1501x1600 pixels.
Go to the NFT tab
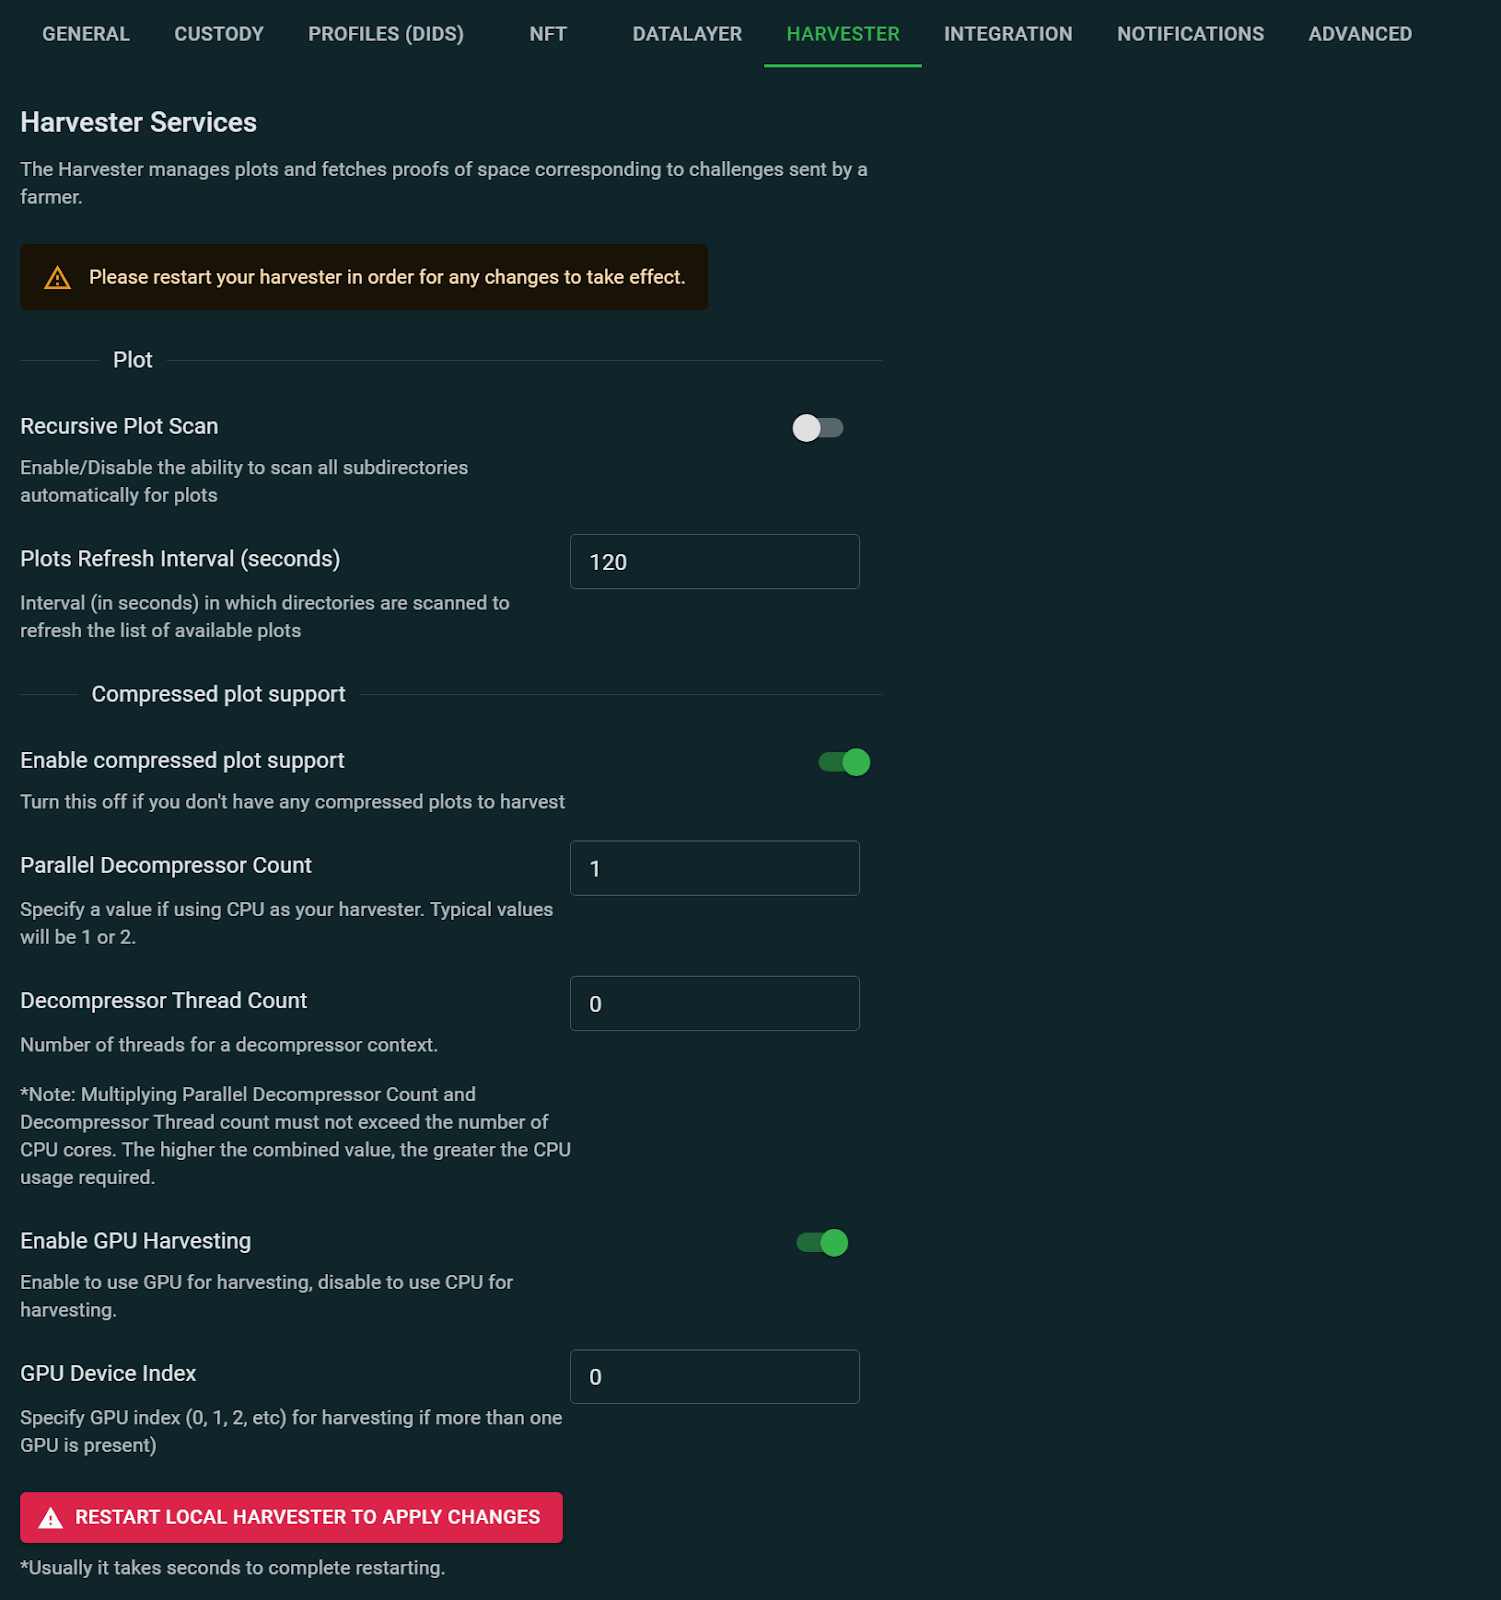(548, 34)
